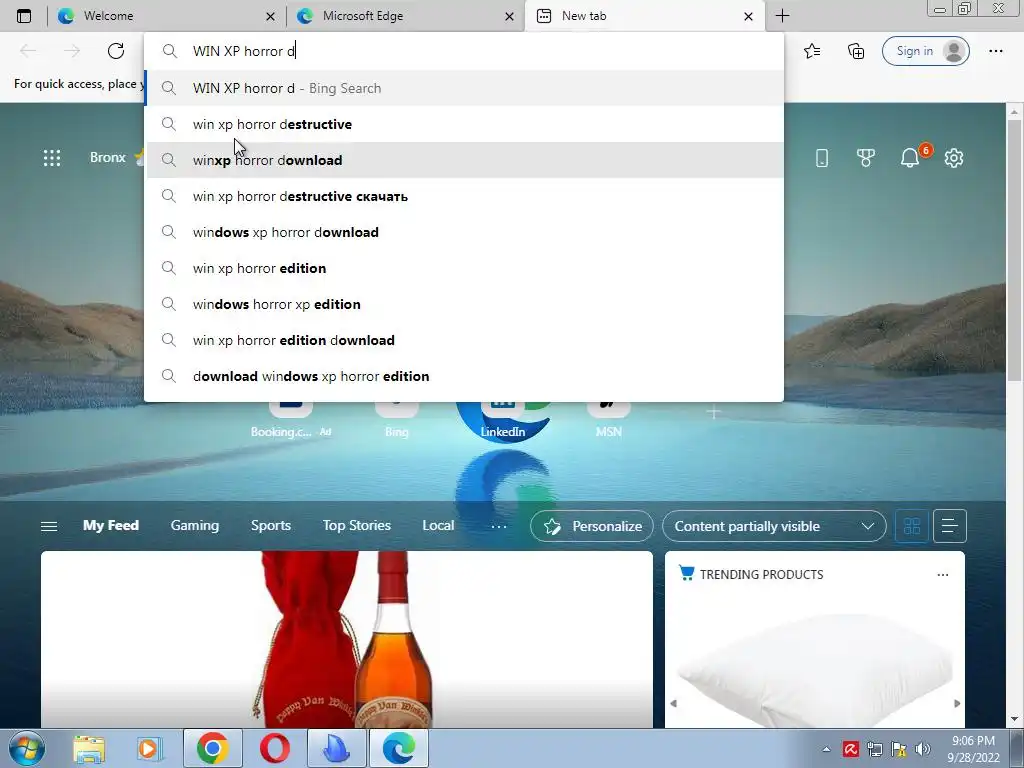Open the feed hamburger menu icon

[x=49, y=526]
